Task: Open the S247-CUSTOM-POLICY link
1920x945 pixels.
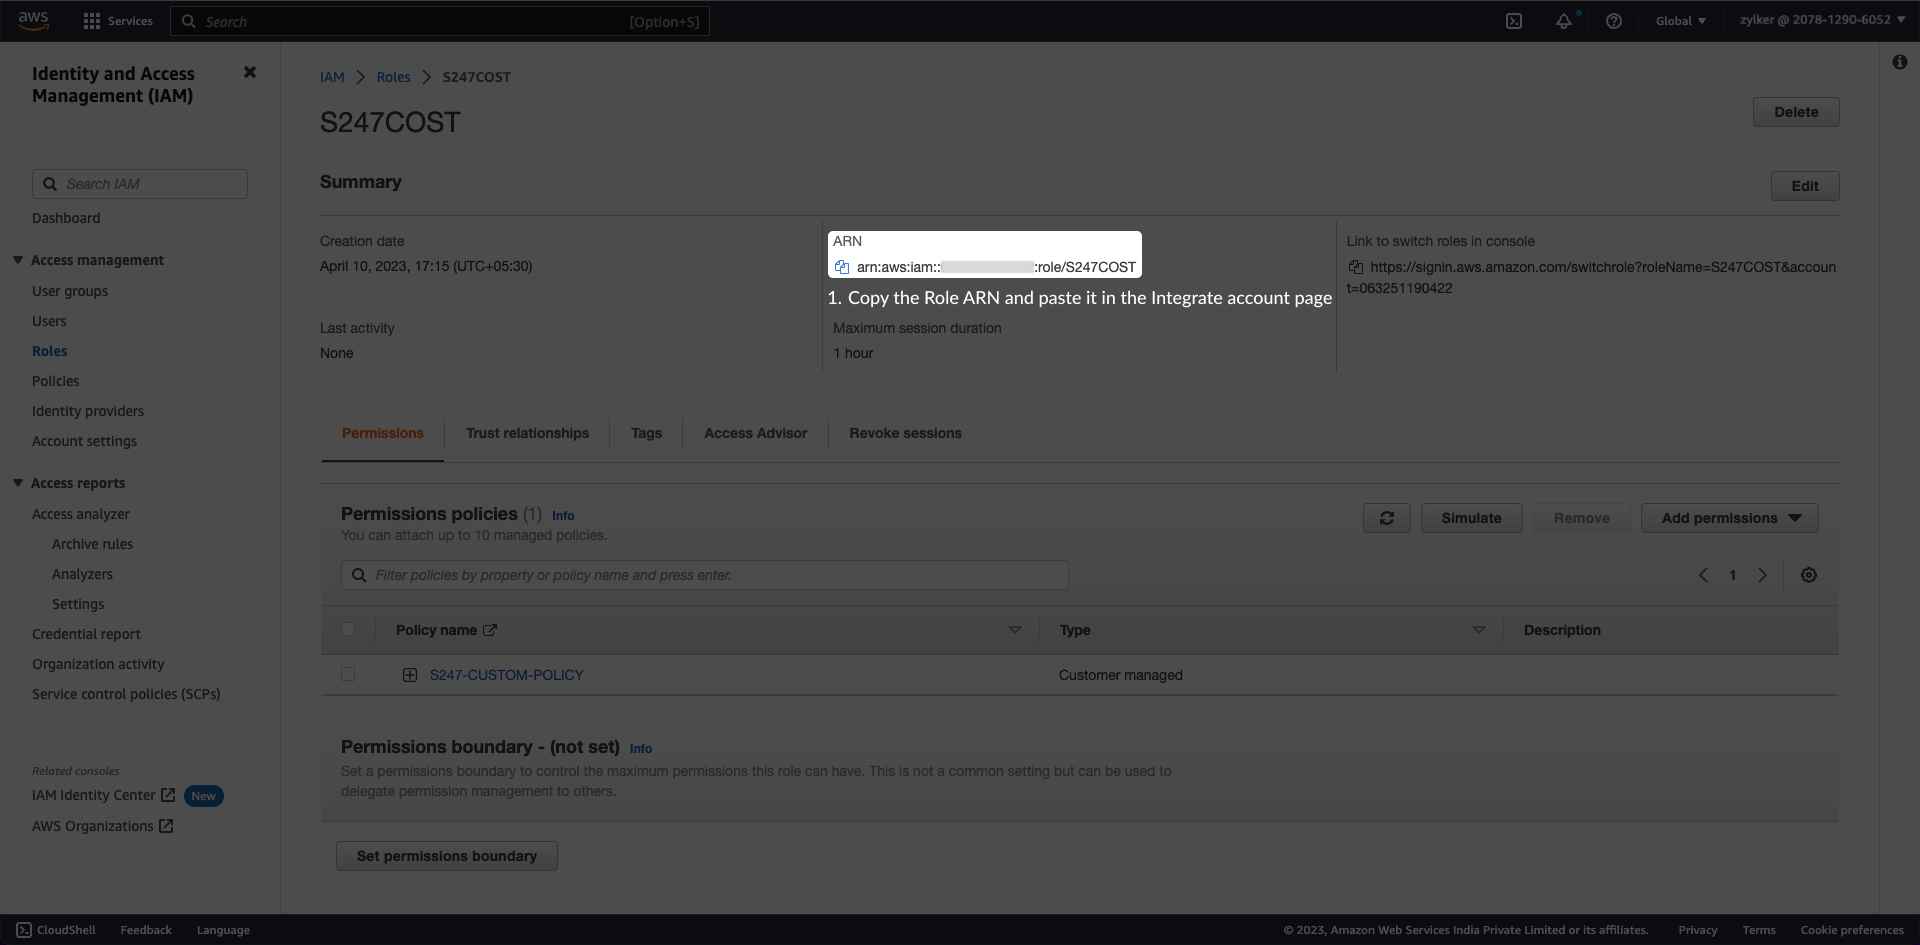Action: click(x=506, y=675)
